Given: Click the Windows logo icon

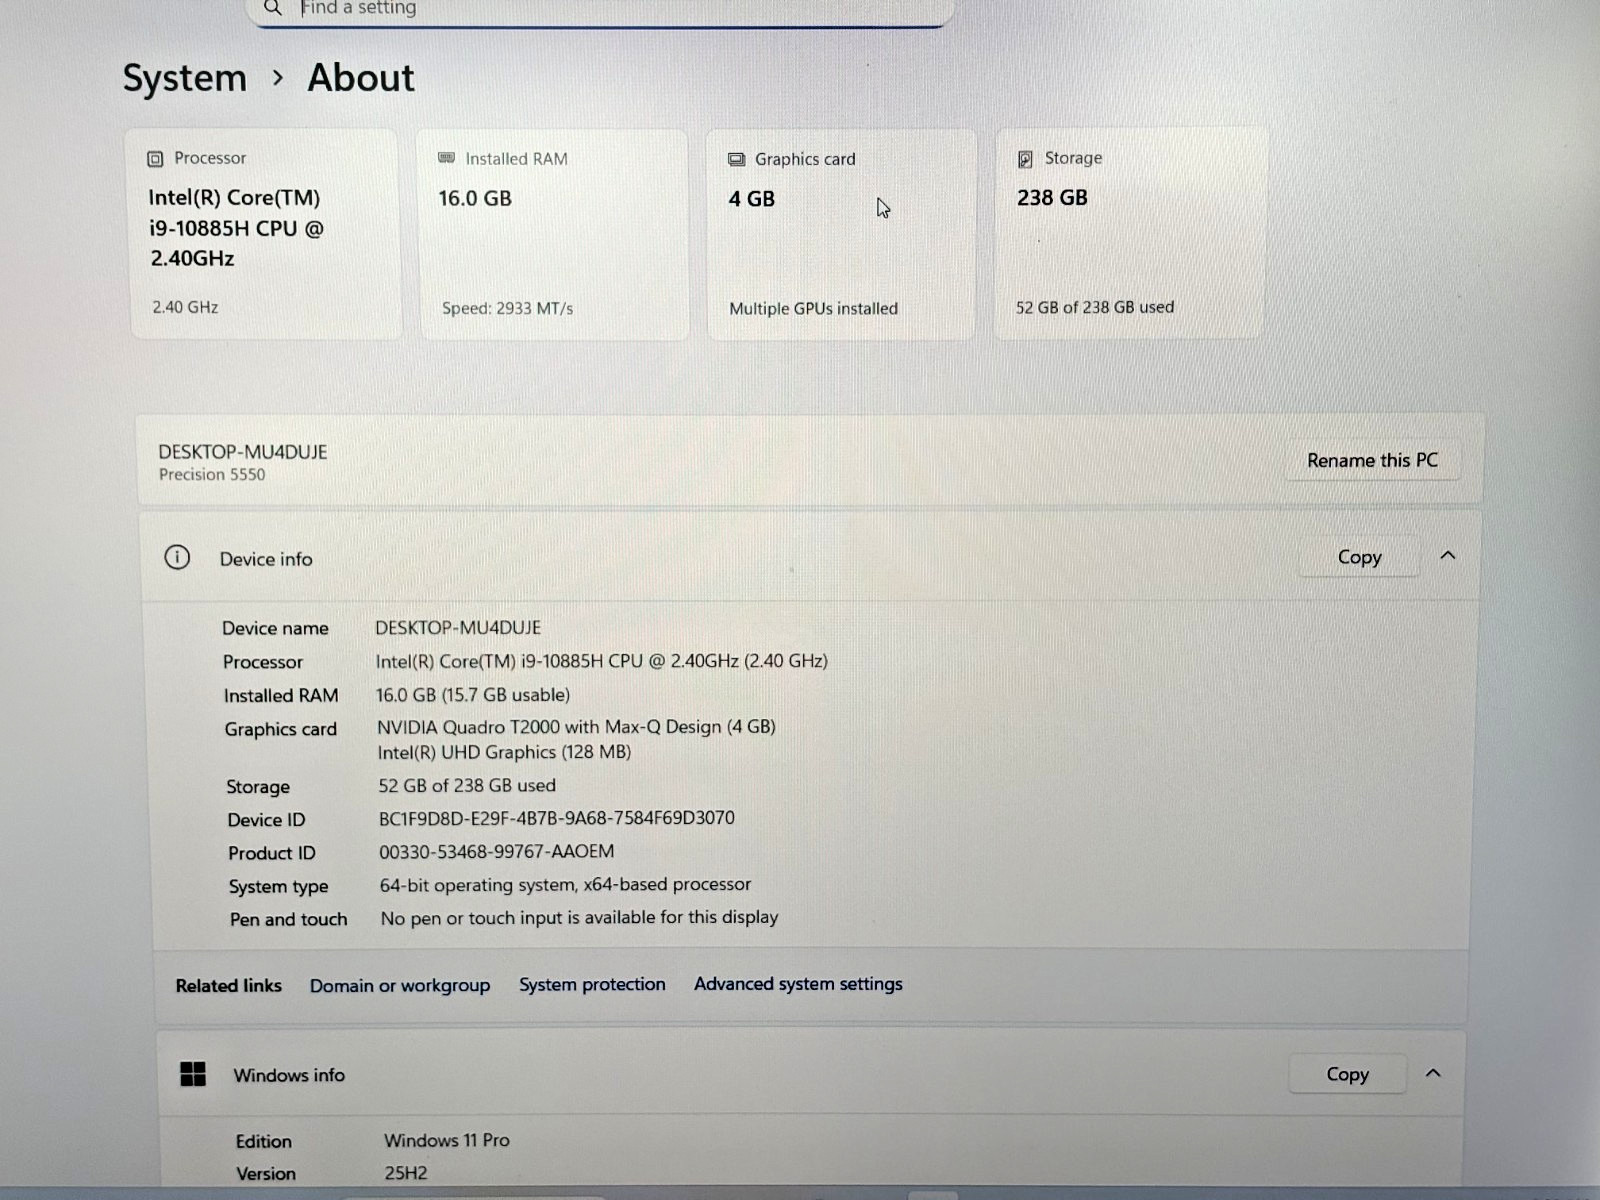Looking at the screenshot, I should point(193,1074).
